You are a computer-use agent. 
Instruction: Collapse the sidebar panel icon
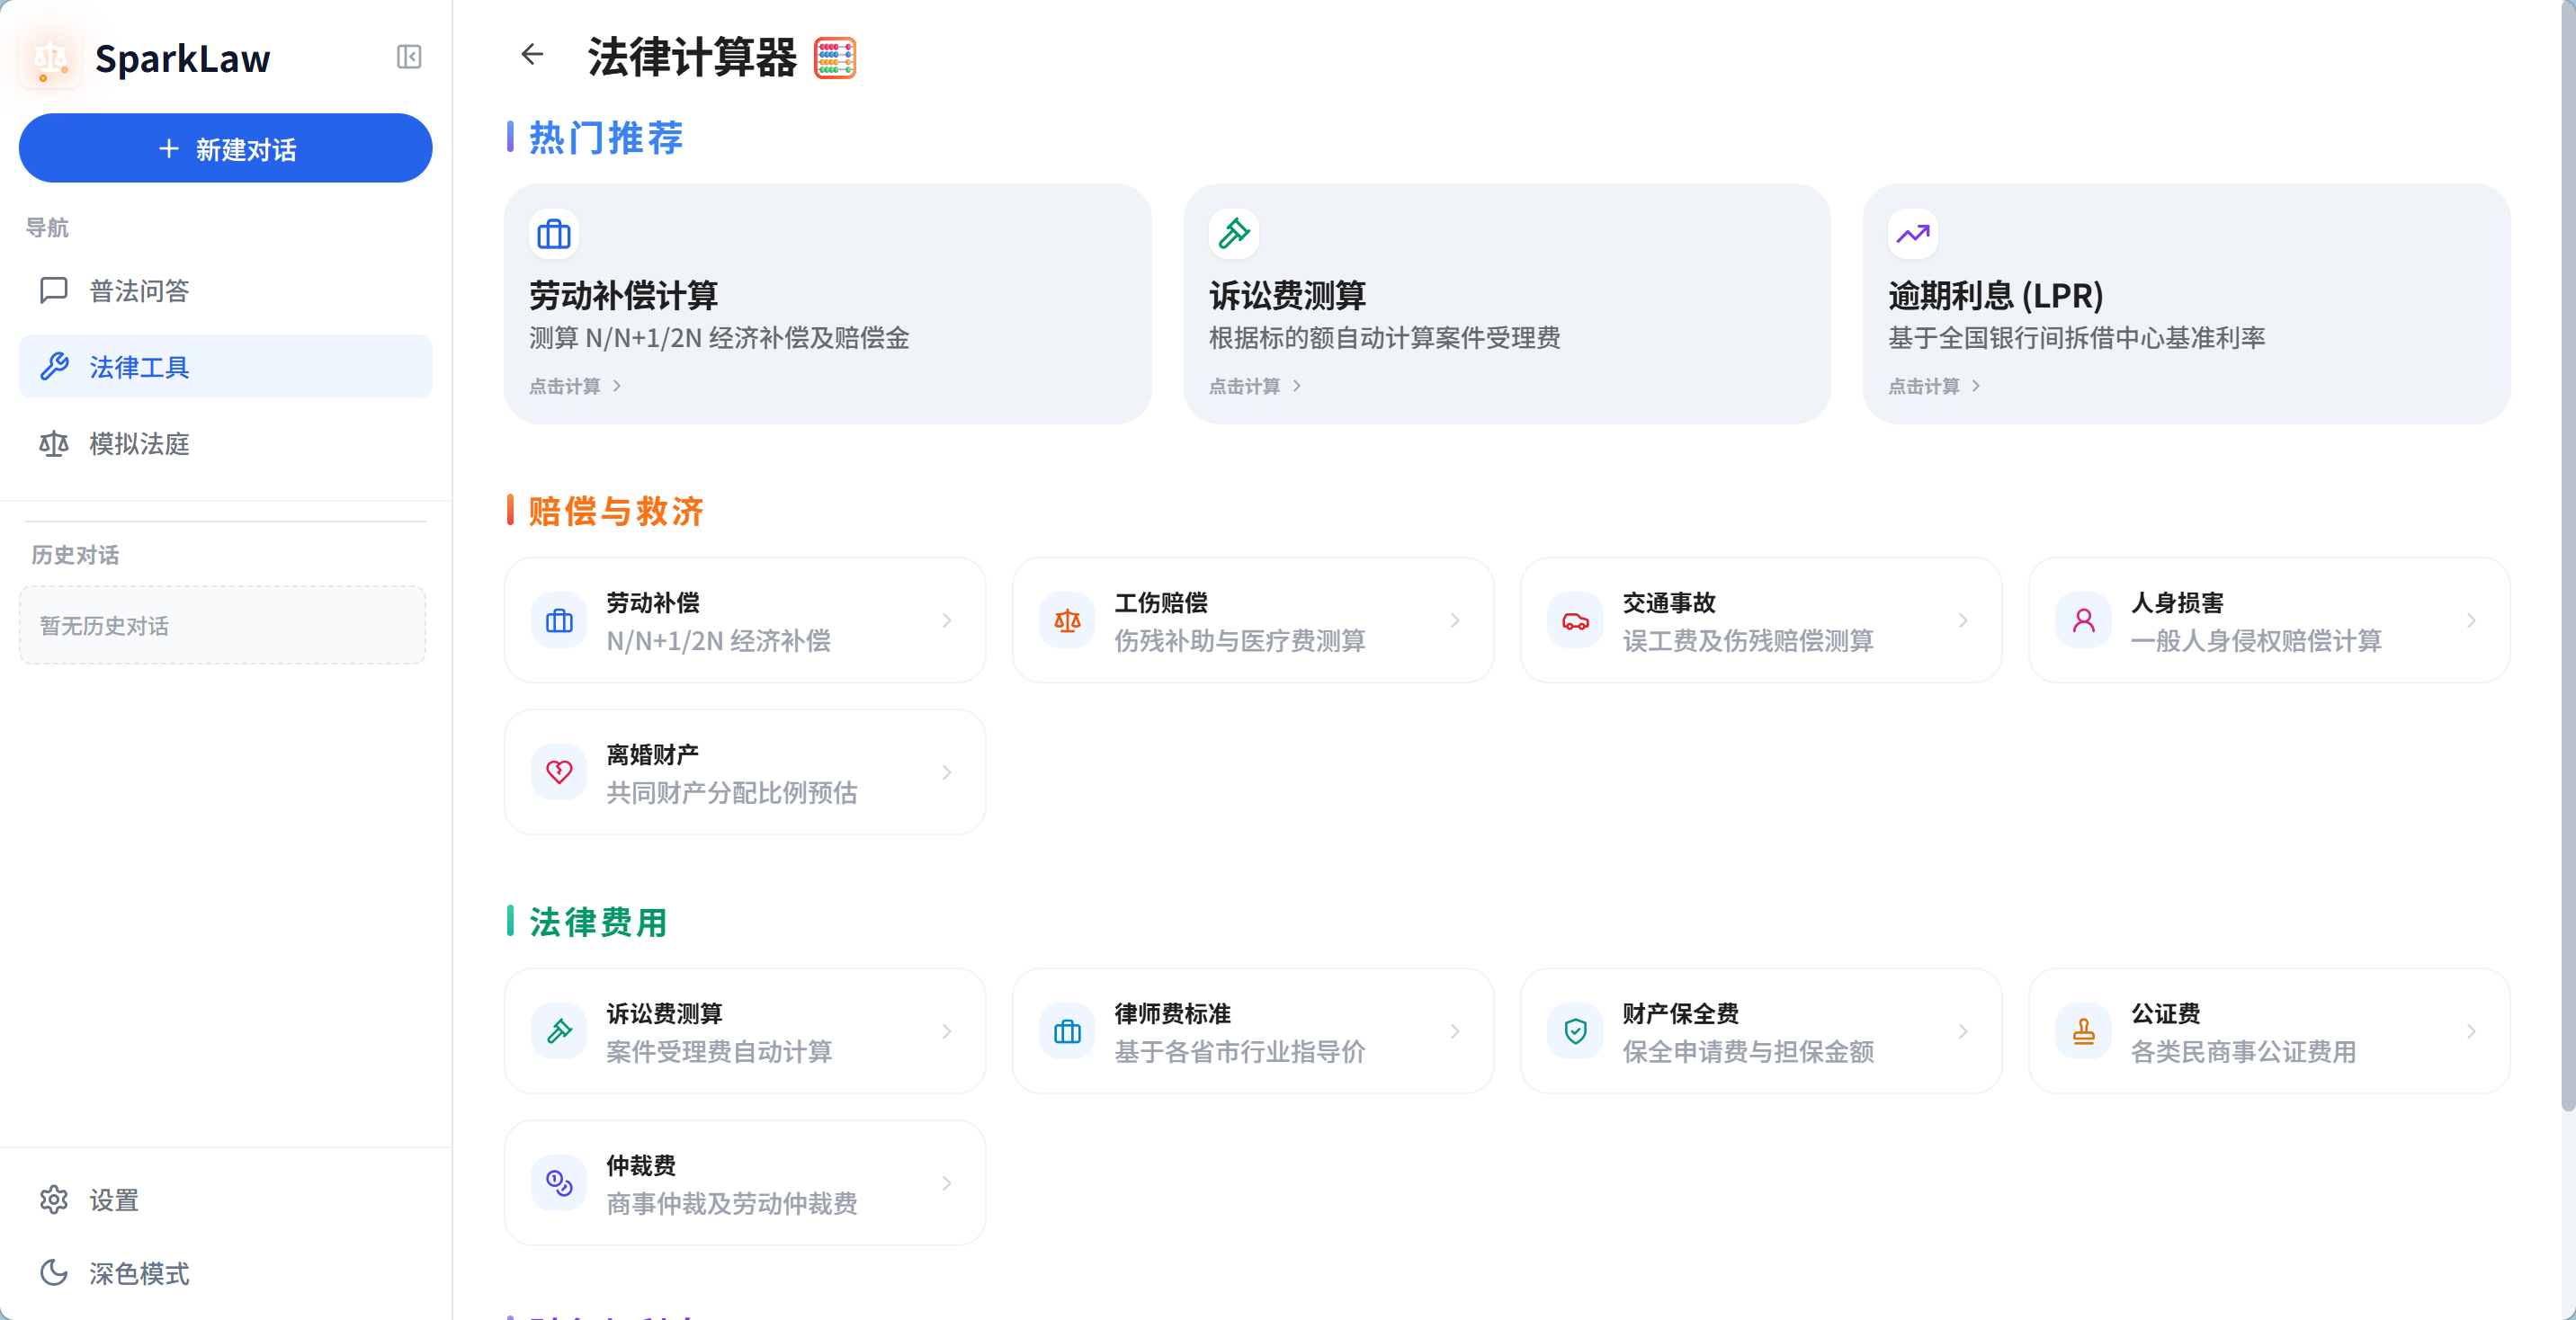click(x=409, y=57)
